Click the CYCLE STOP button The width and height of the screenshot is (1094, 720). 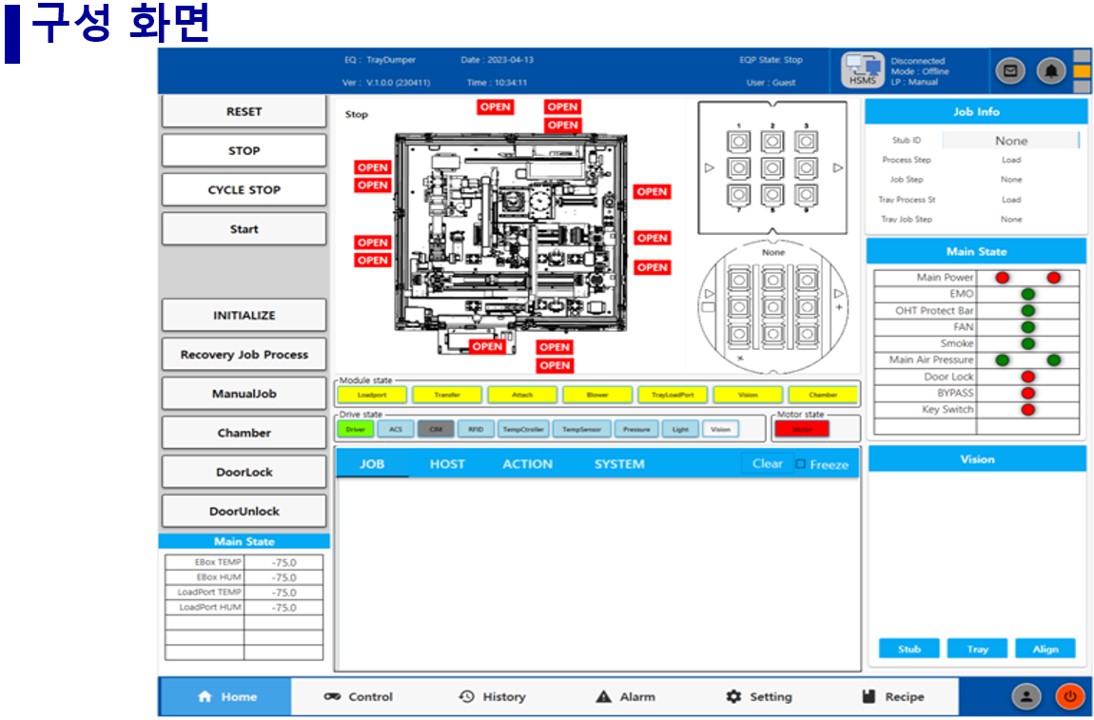click(244, 190)
